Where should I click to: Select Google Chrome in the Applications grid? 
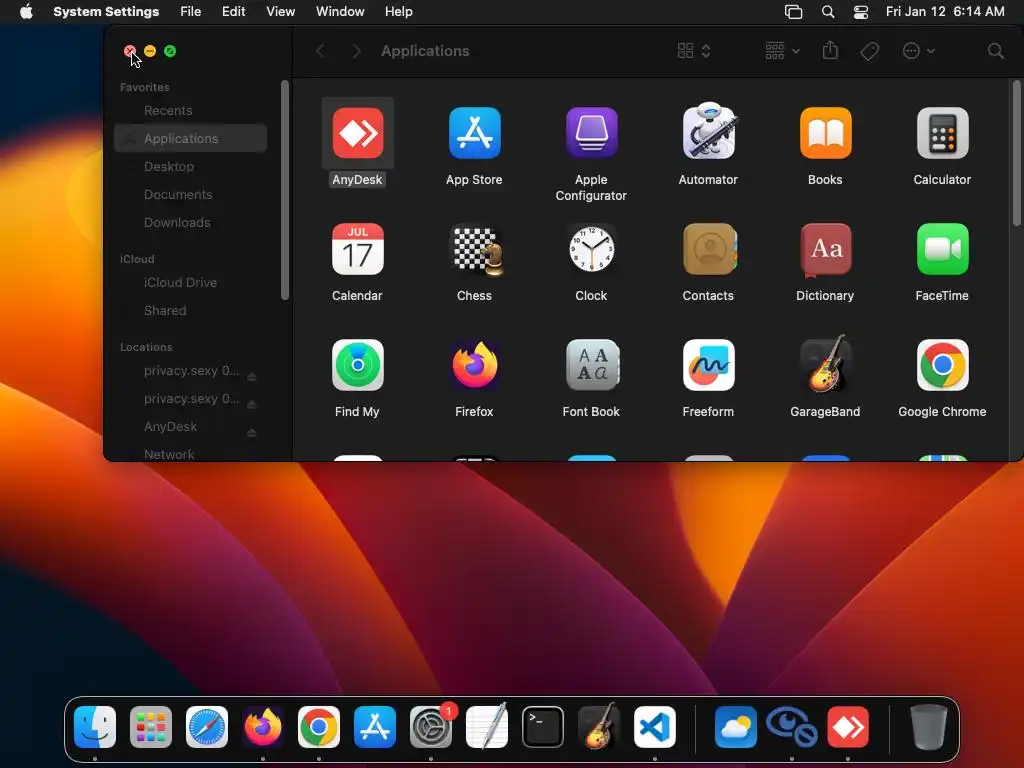point(942,365)
